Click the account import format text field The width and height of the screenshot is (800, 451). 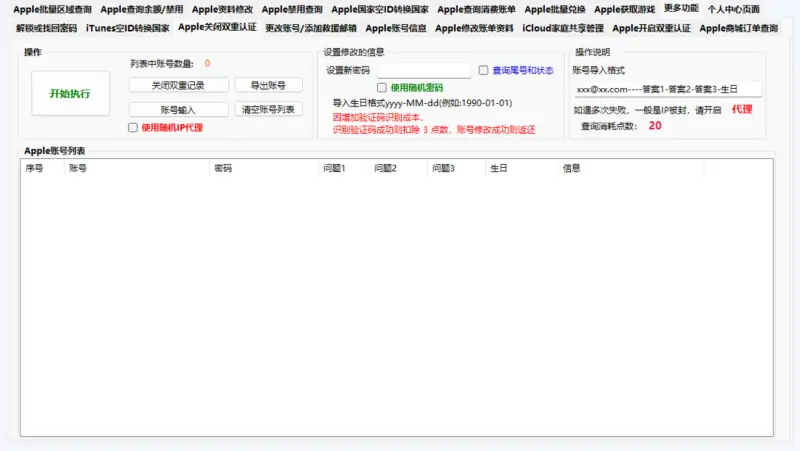pyautogui.click(x=667, y=89)
